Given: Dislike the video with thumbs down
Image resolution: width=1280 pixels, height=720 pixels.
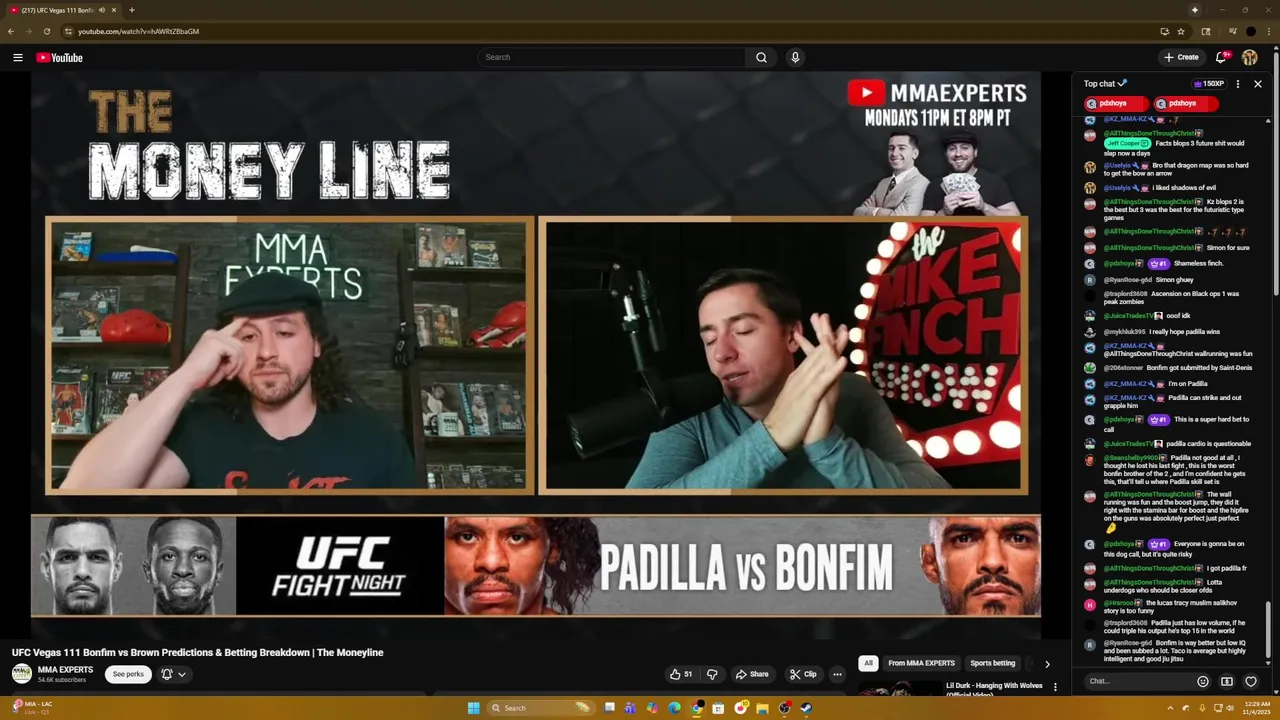Looking at the screenshot, I should pos(712,674).
